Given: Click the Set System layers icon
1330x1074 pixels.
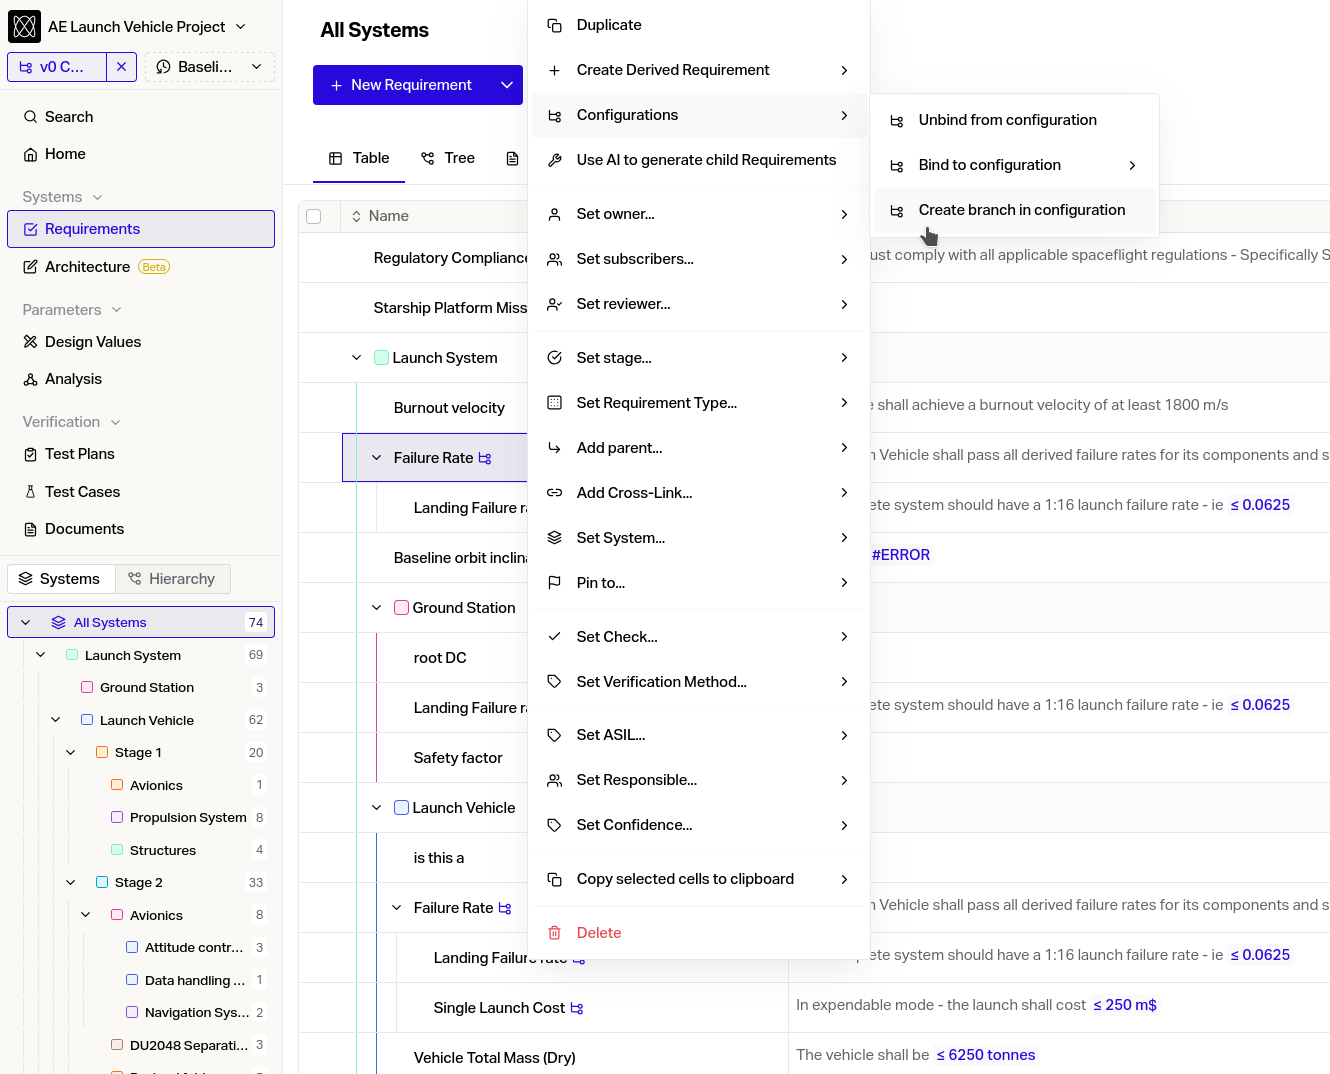Looking at the screenshot, I should [555, 538].
